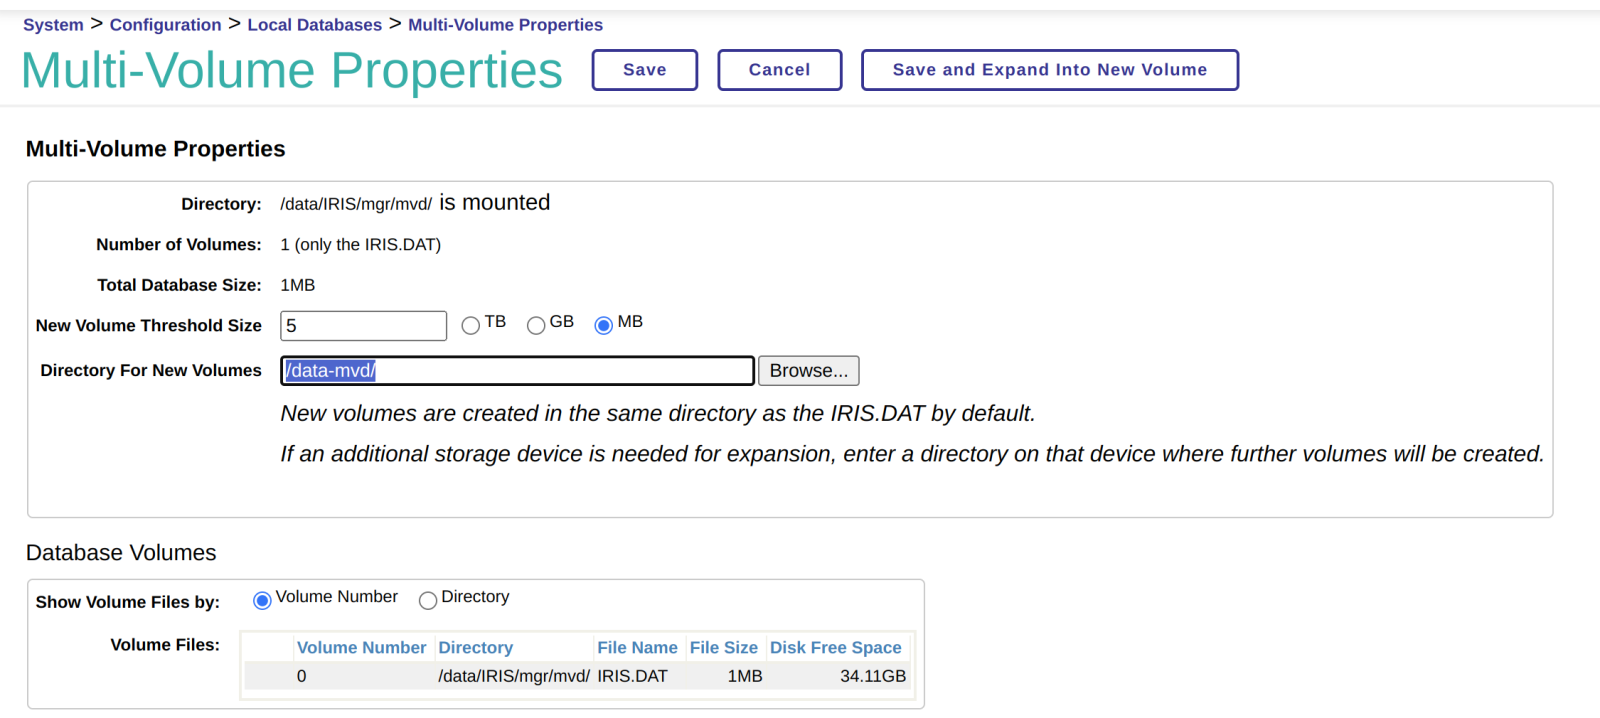The width and height of the screenshot is (1600, 718).
Task: Click the Cancel button
Action: tap(779, 70)
